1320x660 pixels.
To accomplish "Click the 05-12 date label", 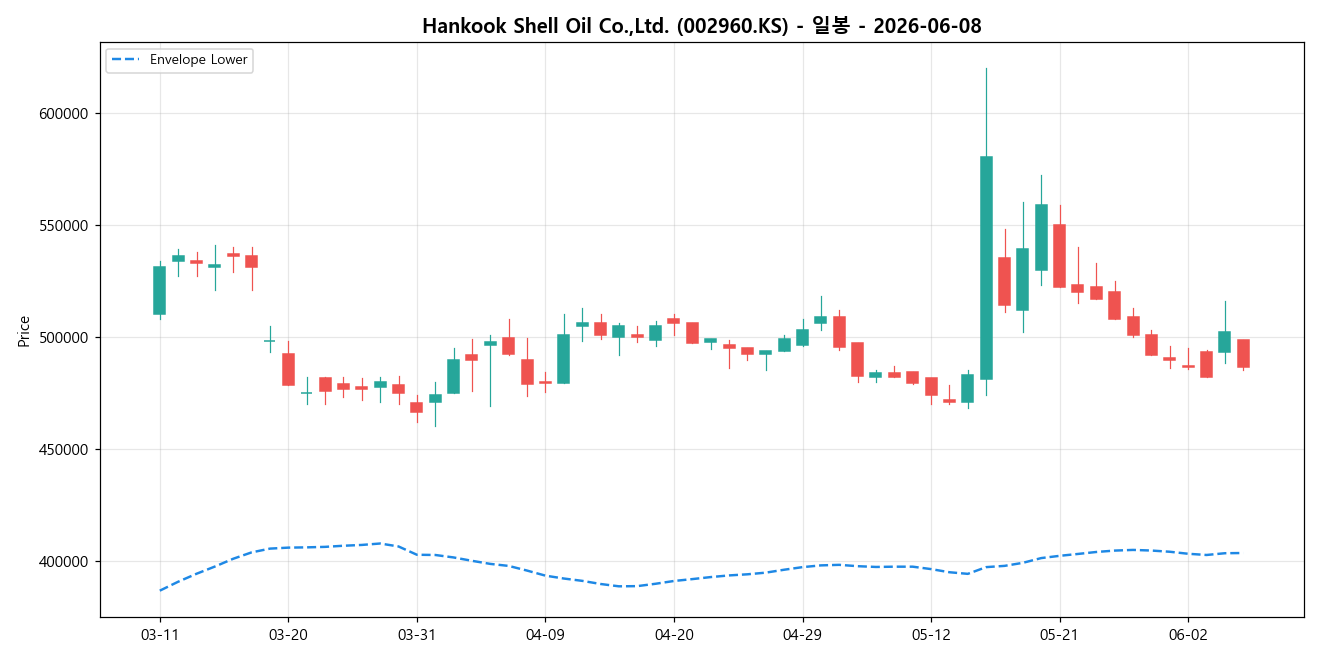I will [x=931, y=634].
